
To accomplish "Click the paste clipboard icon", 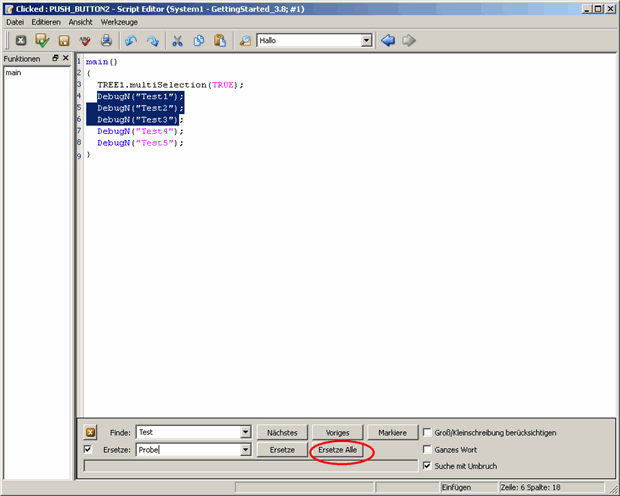I will pyautogui.click(x=220, y=40).
